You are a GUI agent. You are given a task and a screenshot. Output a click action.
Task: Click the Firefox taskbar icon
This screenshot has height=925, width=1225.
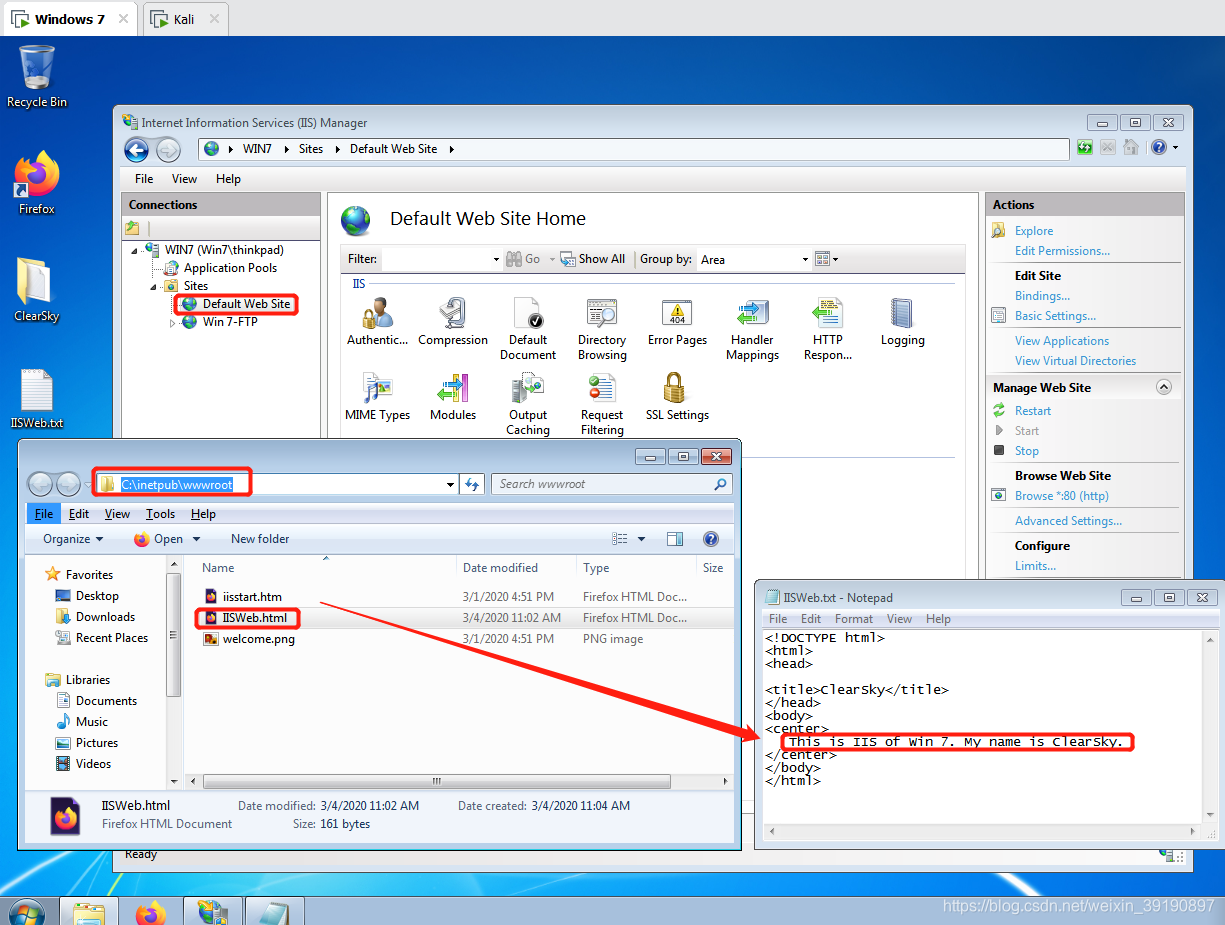[x=151, y=911]
